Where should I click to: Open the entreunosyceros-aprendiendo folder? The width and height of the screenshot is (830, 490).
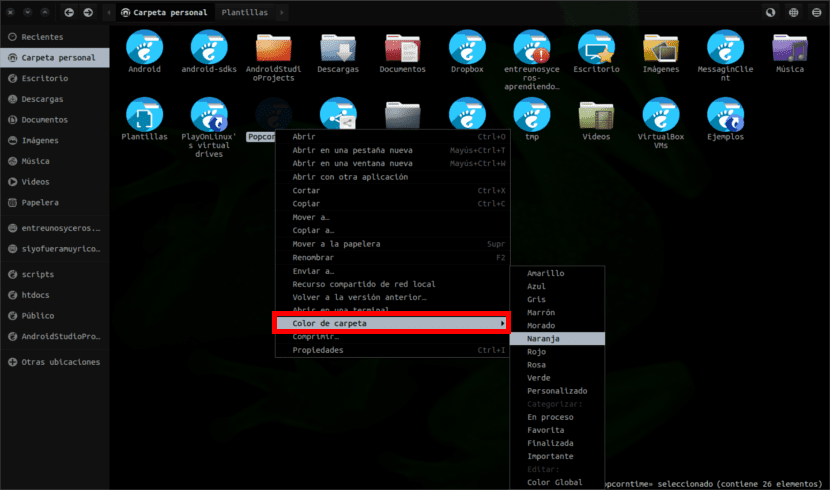click(531, 48)
